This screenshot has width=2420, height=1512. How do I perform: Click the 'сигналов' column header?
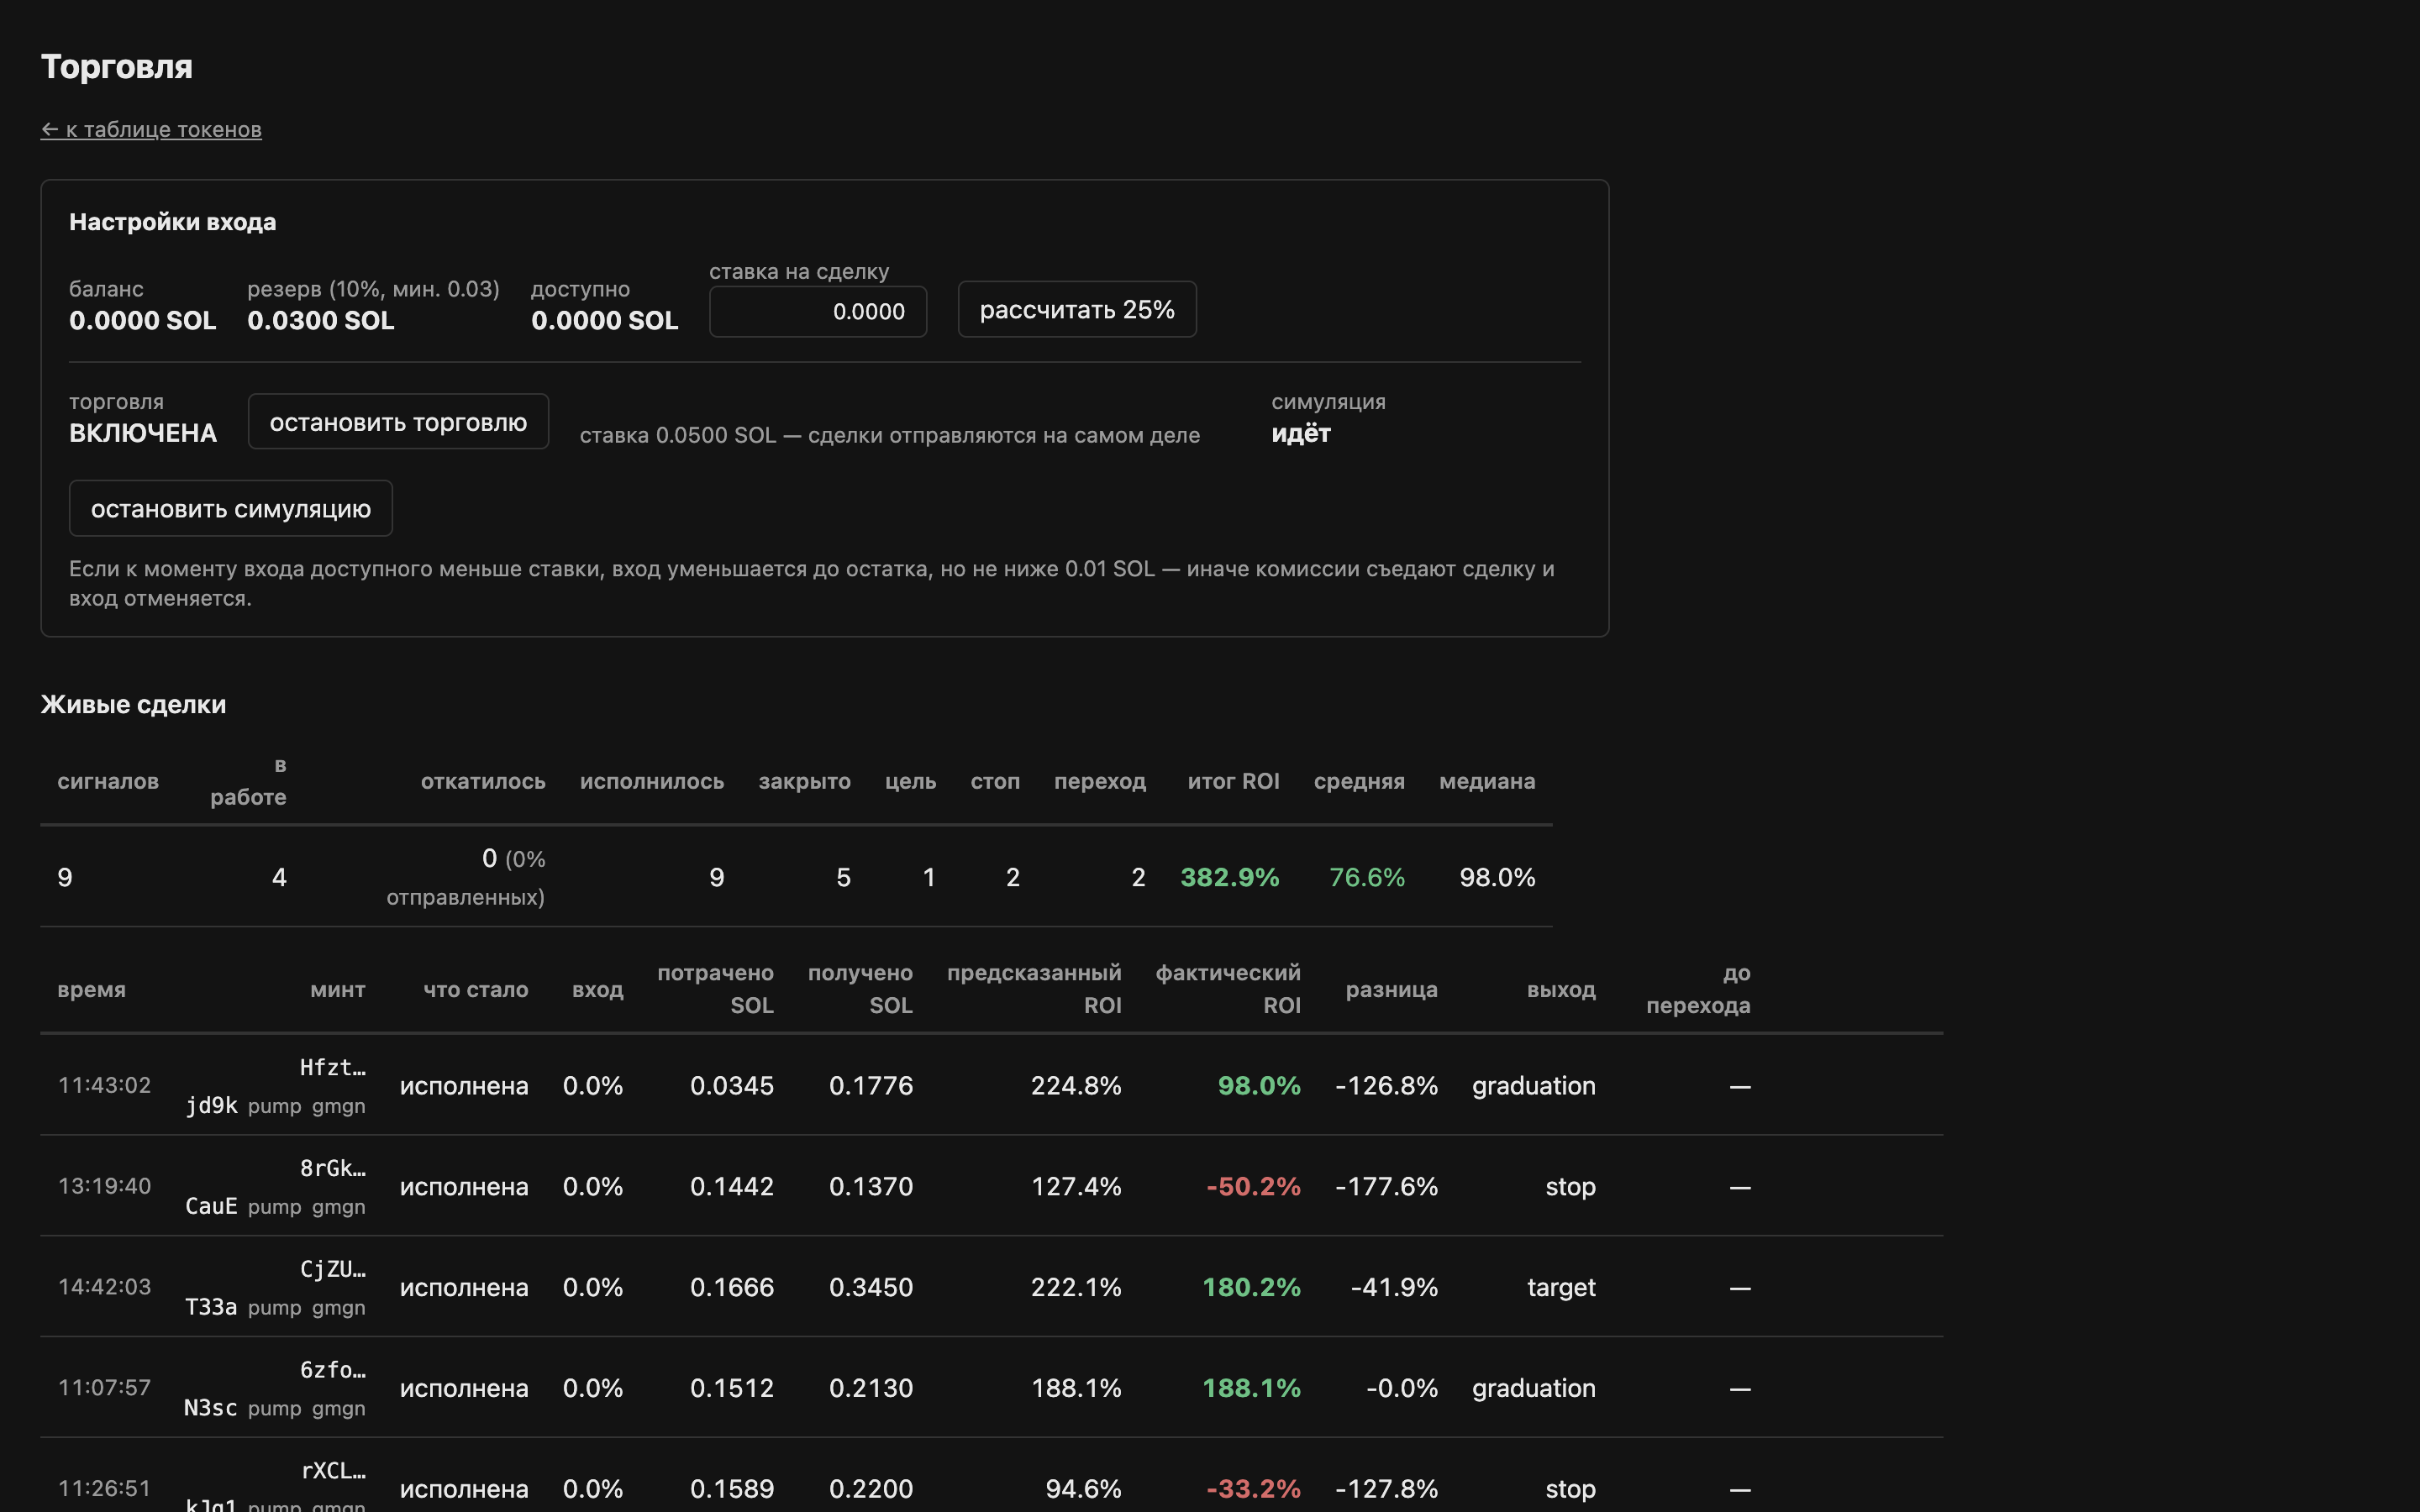point(108,781)
